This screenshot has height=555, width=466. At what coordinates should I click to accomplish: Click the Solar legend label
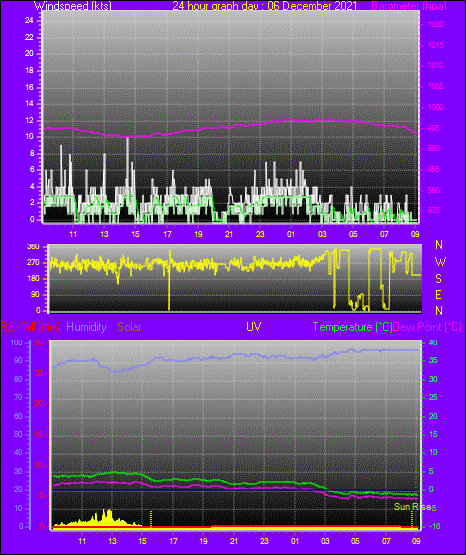pyautogui.click(x=129, y=327)
